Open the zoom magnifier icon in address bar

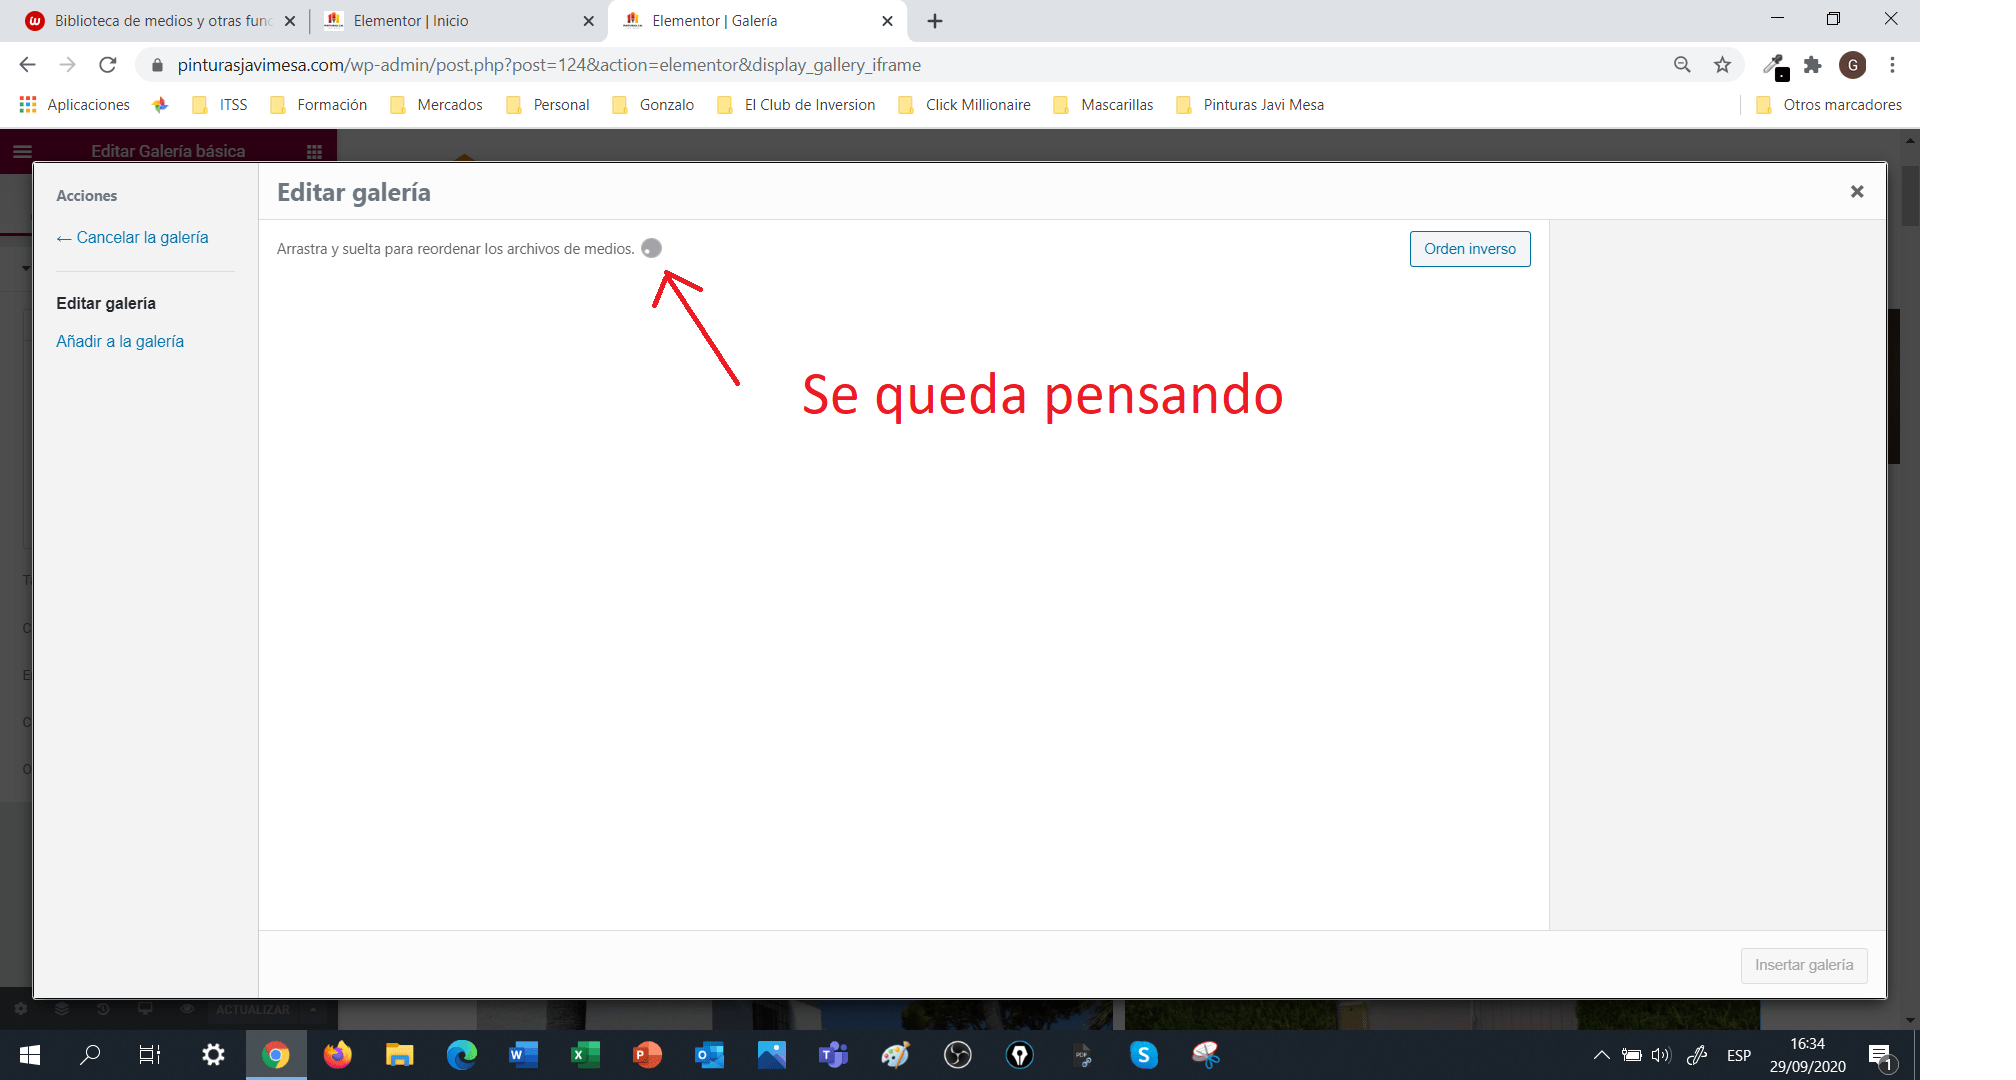pyautogui.click(x=1682, y=65)
